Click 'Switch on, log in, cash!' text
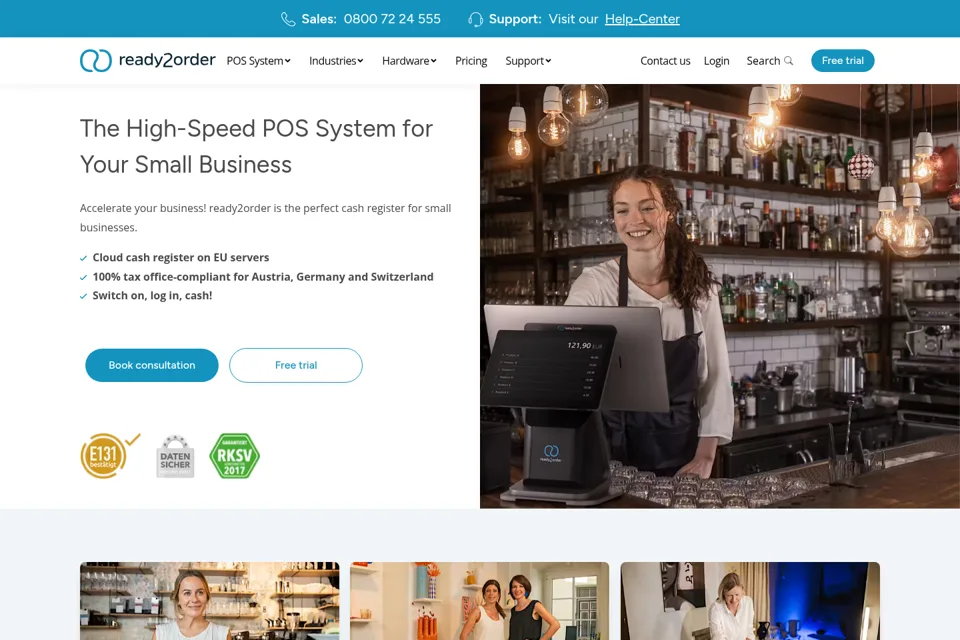Image resolution: width=960 pixels, height=640 pixels. point(152,295)
